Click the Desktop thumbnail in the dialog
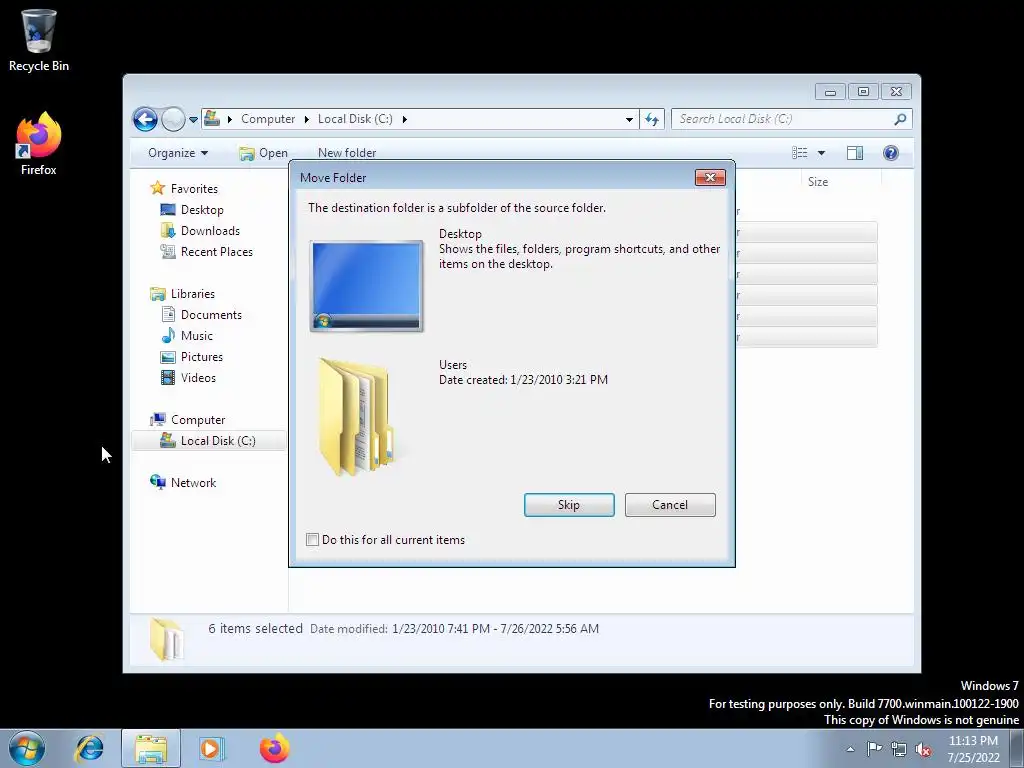Viewport: 1024px width, 768px height. pyautogui.click(x=366, y=286)
